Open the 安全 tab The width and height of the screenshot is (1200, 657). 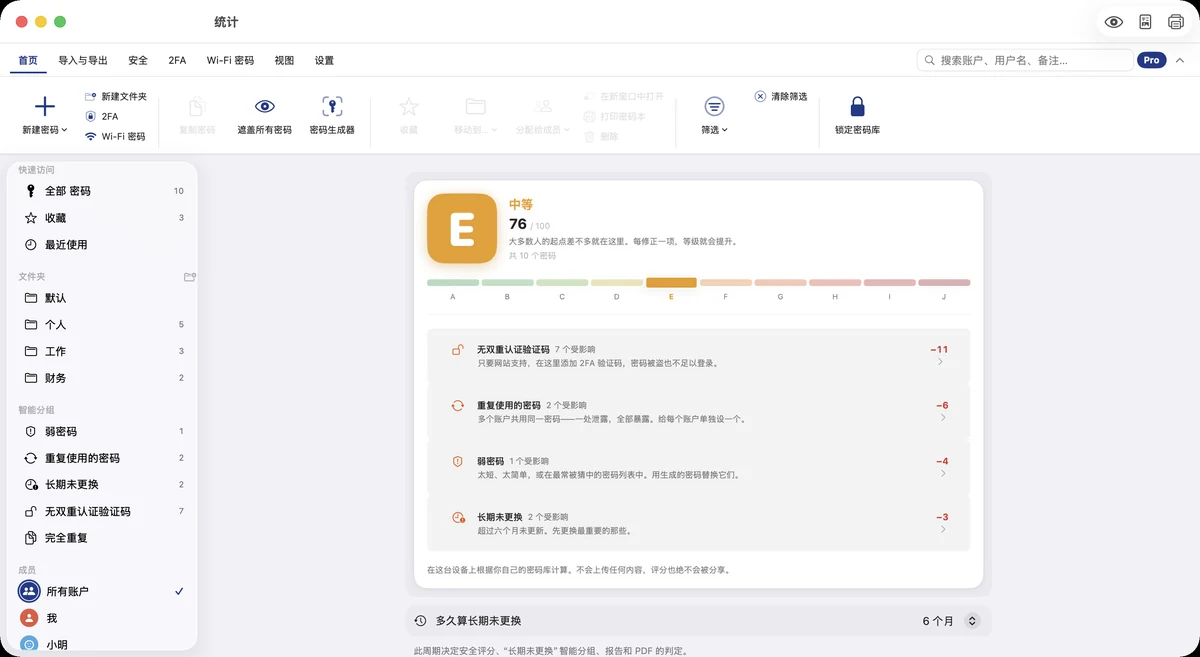(138, 60)
